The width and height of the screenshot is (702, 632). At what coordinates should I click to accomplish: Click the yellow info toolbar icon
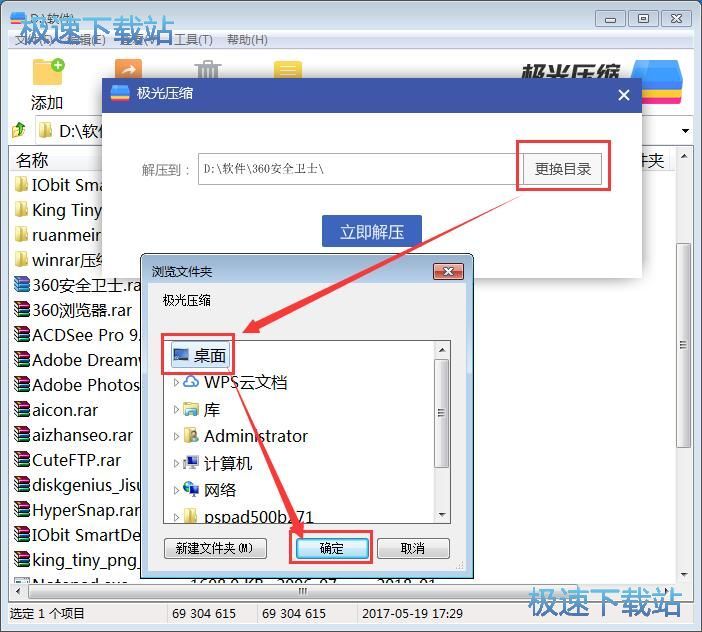tap(287, 69)
